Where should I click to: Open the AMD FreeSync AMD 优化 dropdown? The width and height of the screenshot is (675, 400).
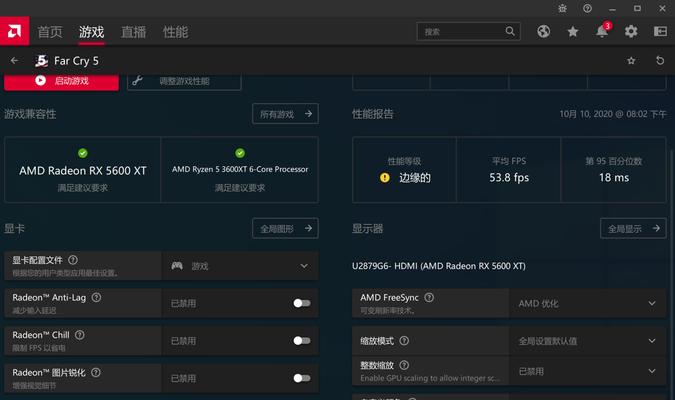(x=588, y=303)
